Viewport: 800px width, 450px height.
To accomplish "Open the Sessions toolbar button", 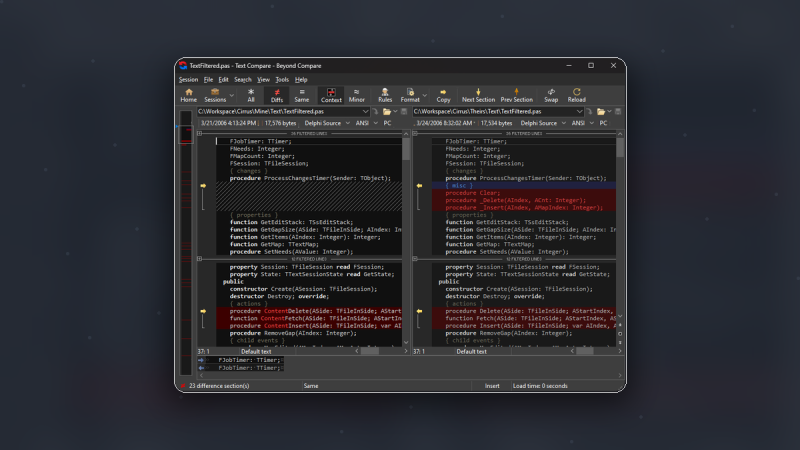I will pyautogui.click(x=215, y=95).
